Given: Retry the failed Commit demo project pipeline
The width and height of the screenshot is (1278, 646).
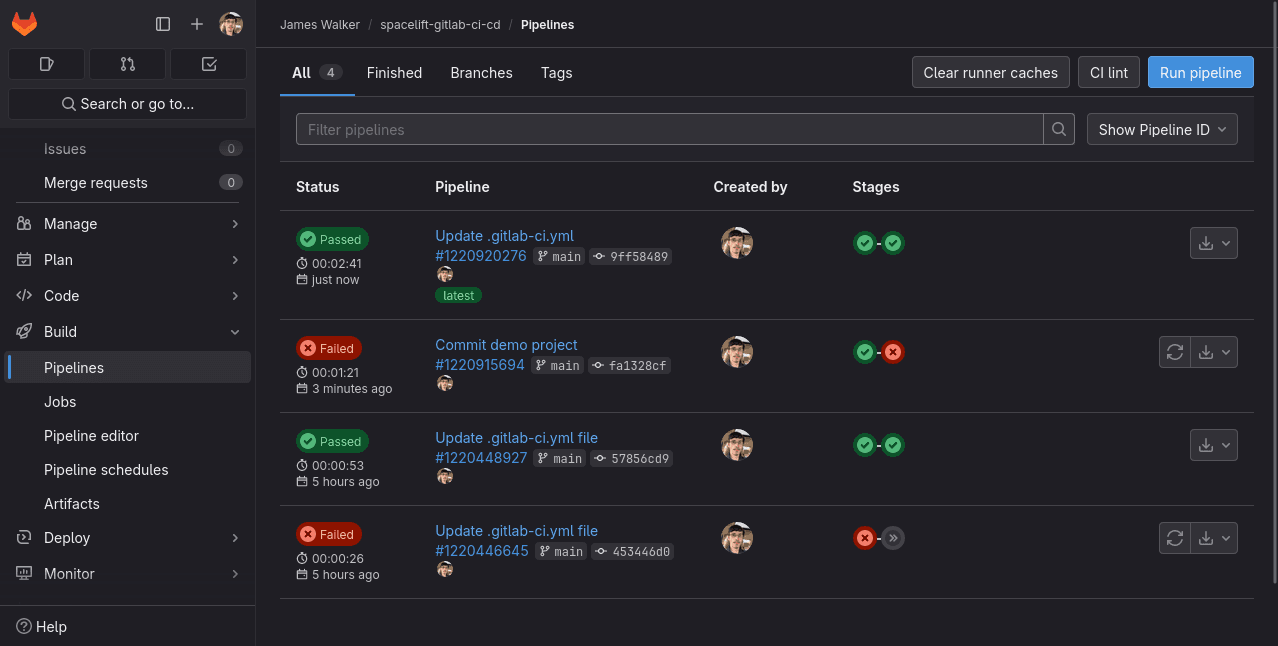Looking at the screenshot, I should 1175,352.
